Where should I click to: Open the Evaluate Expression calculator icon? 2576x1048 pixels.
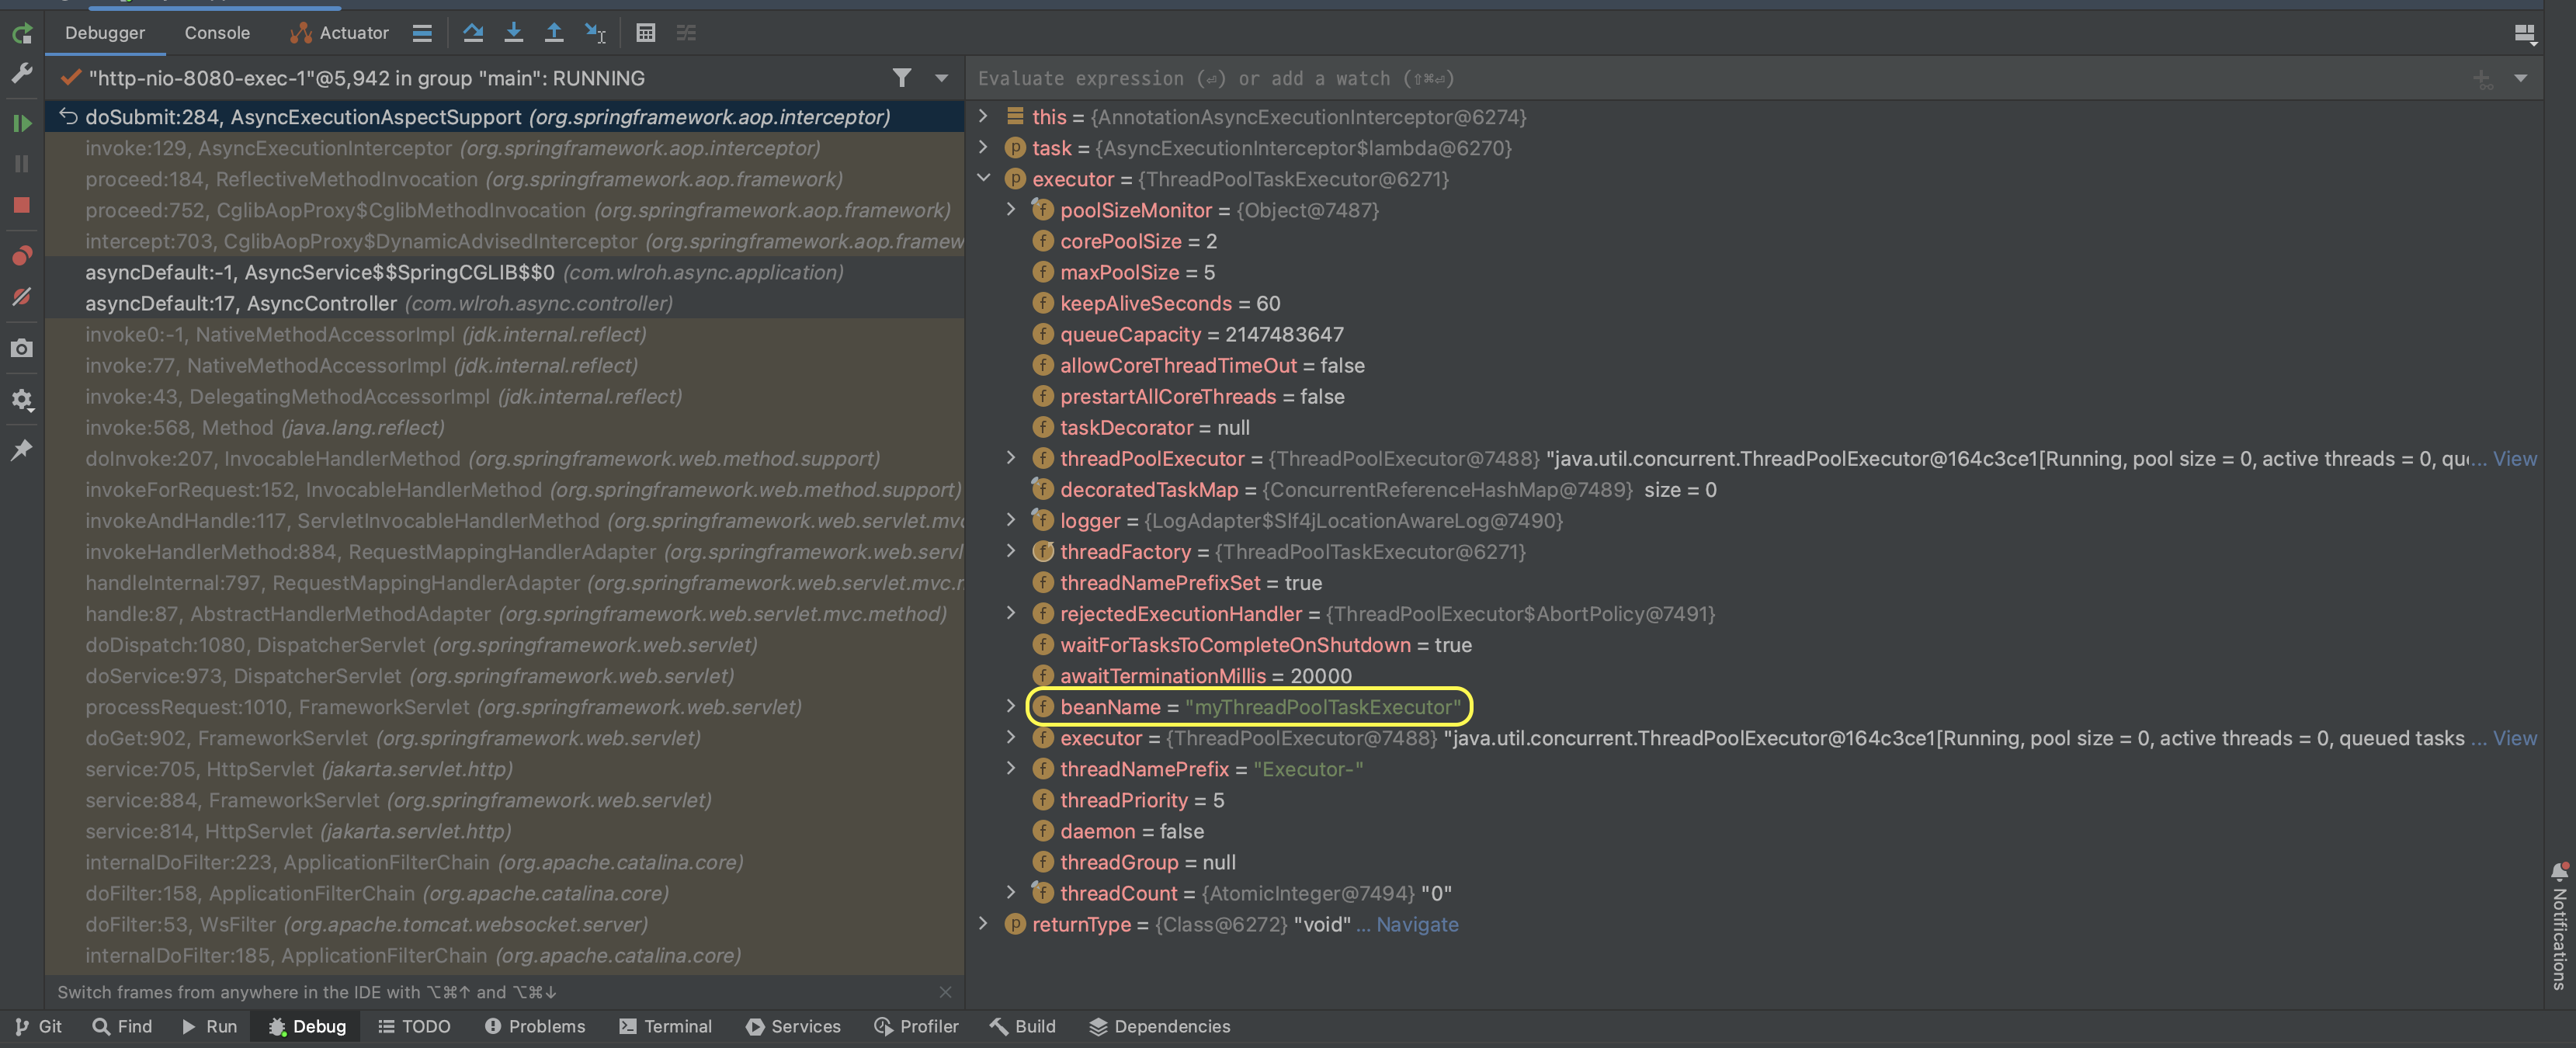646,33
